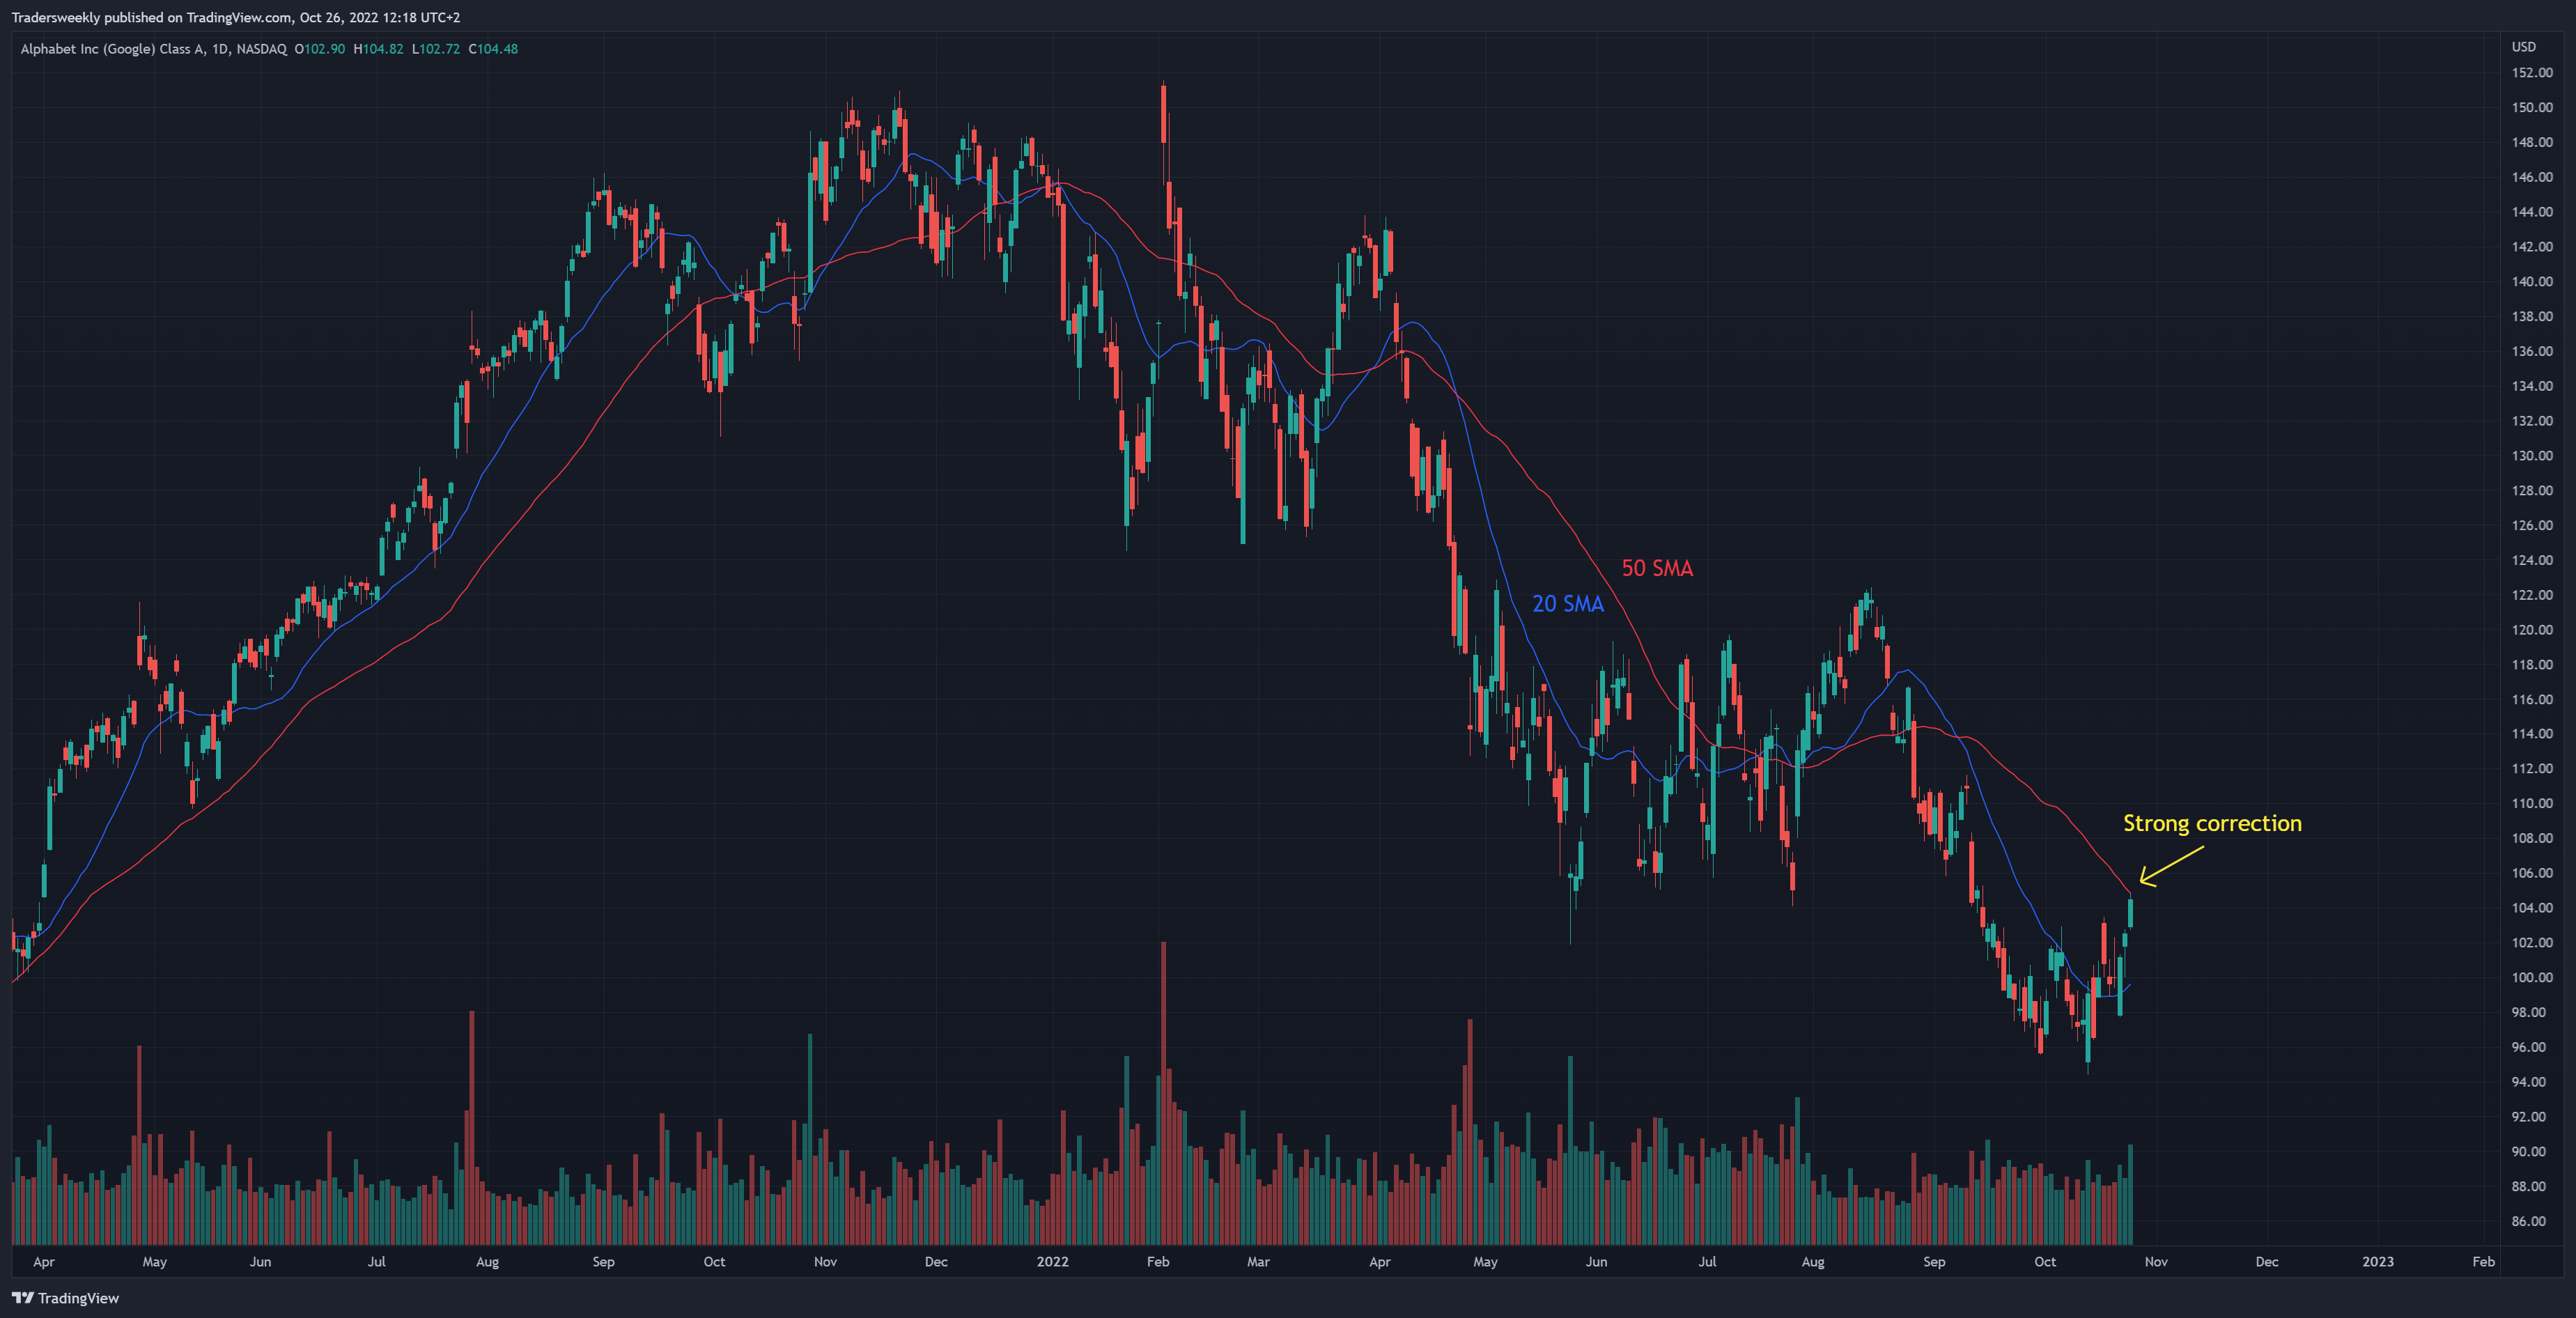The height and width of the screenshot is (1318, 2576).
Task: Click the USD currency label
Action: (x=2523, y=46)
